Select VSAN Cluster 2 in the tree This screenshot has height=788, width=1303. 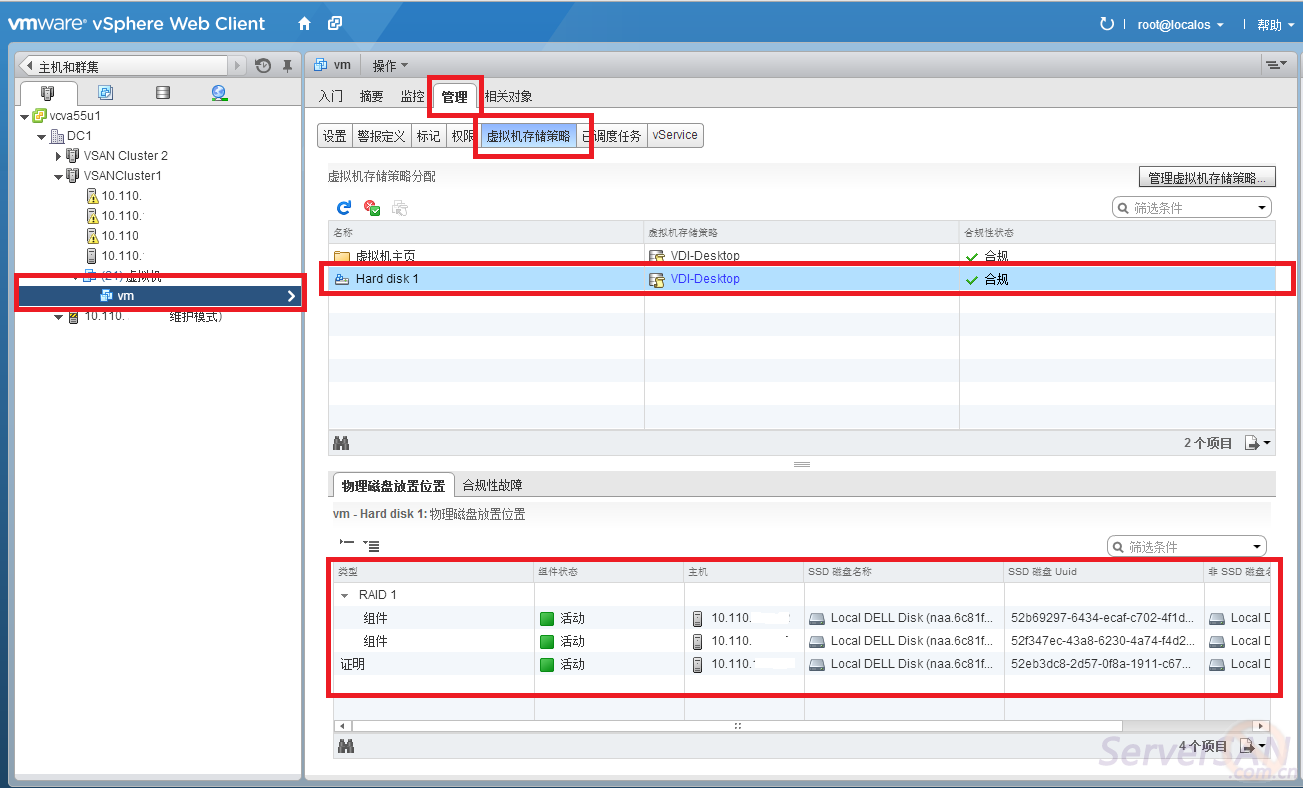[125, 156]
